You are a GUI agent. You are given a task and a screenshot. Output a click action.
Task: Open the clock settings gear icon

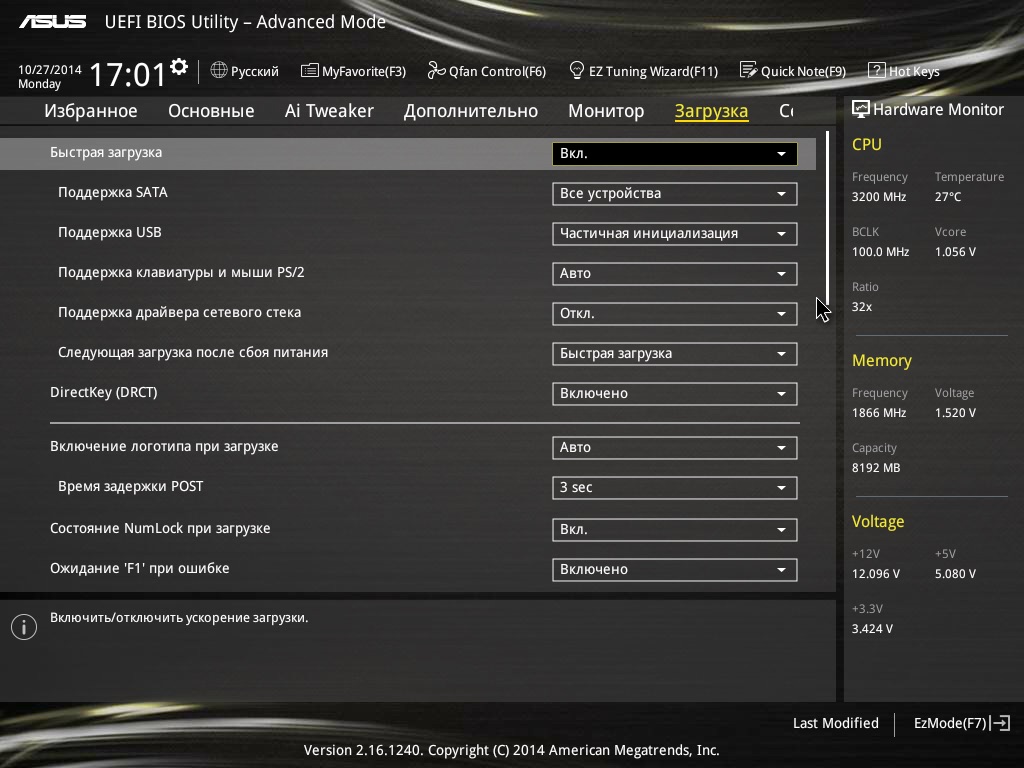[178, 67]
